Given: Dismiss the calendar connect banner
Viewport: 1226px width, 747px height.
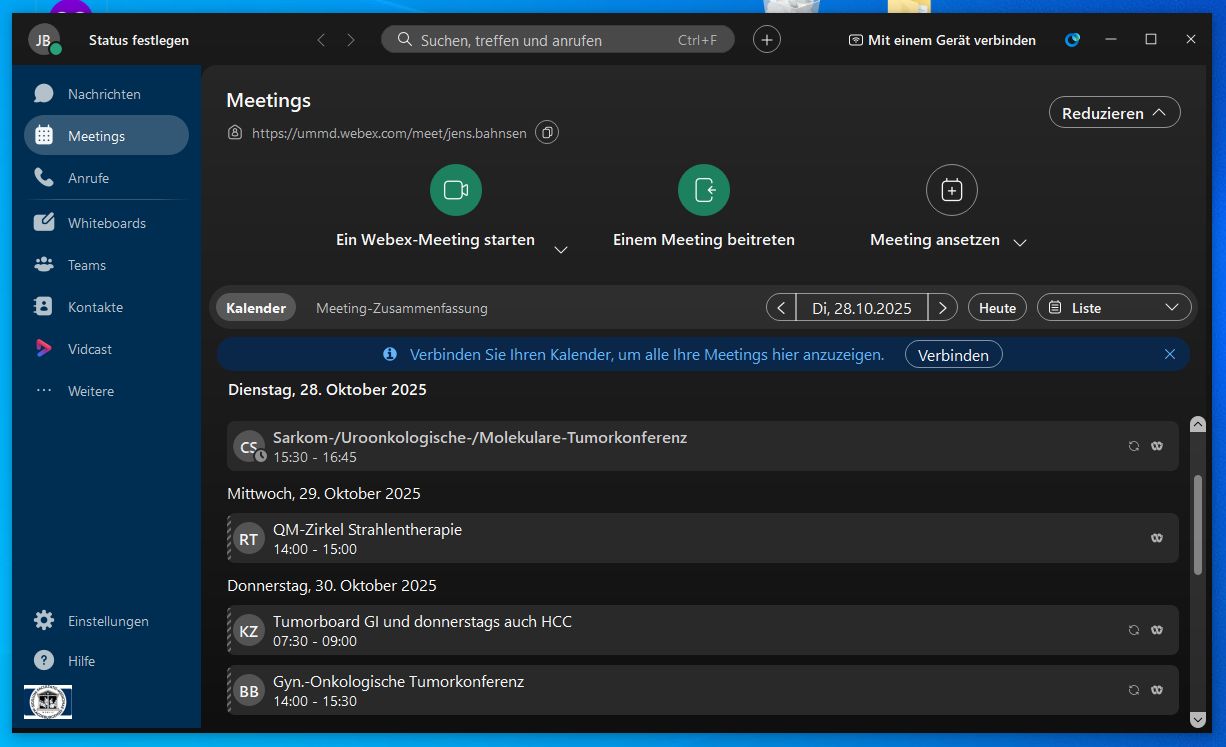Looking at the screenshot, I should coord(1170,354).
